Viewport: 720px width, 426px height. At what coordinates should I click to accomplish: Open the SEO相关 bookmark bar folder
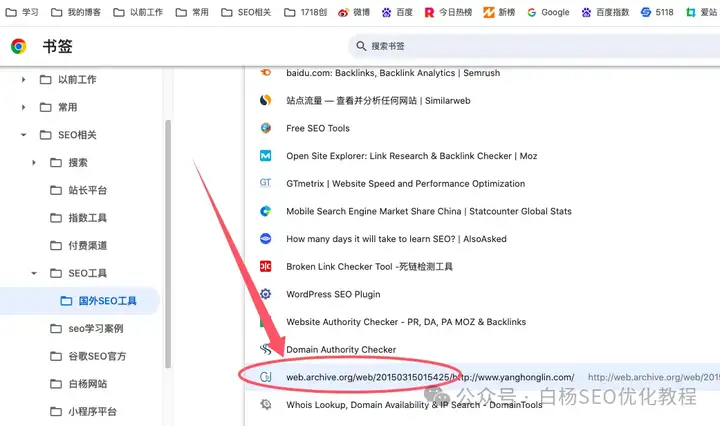(246, 12)
